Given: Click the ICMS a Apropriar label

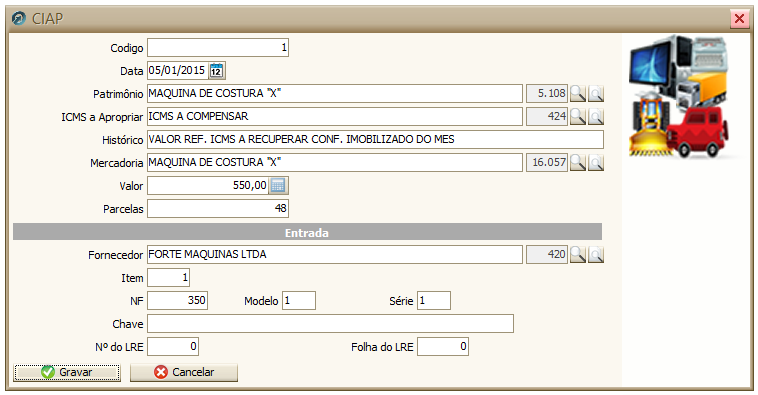Looking at the screenshot, I should (102, 117).
